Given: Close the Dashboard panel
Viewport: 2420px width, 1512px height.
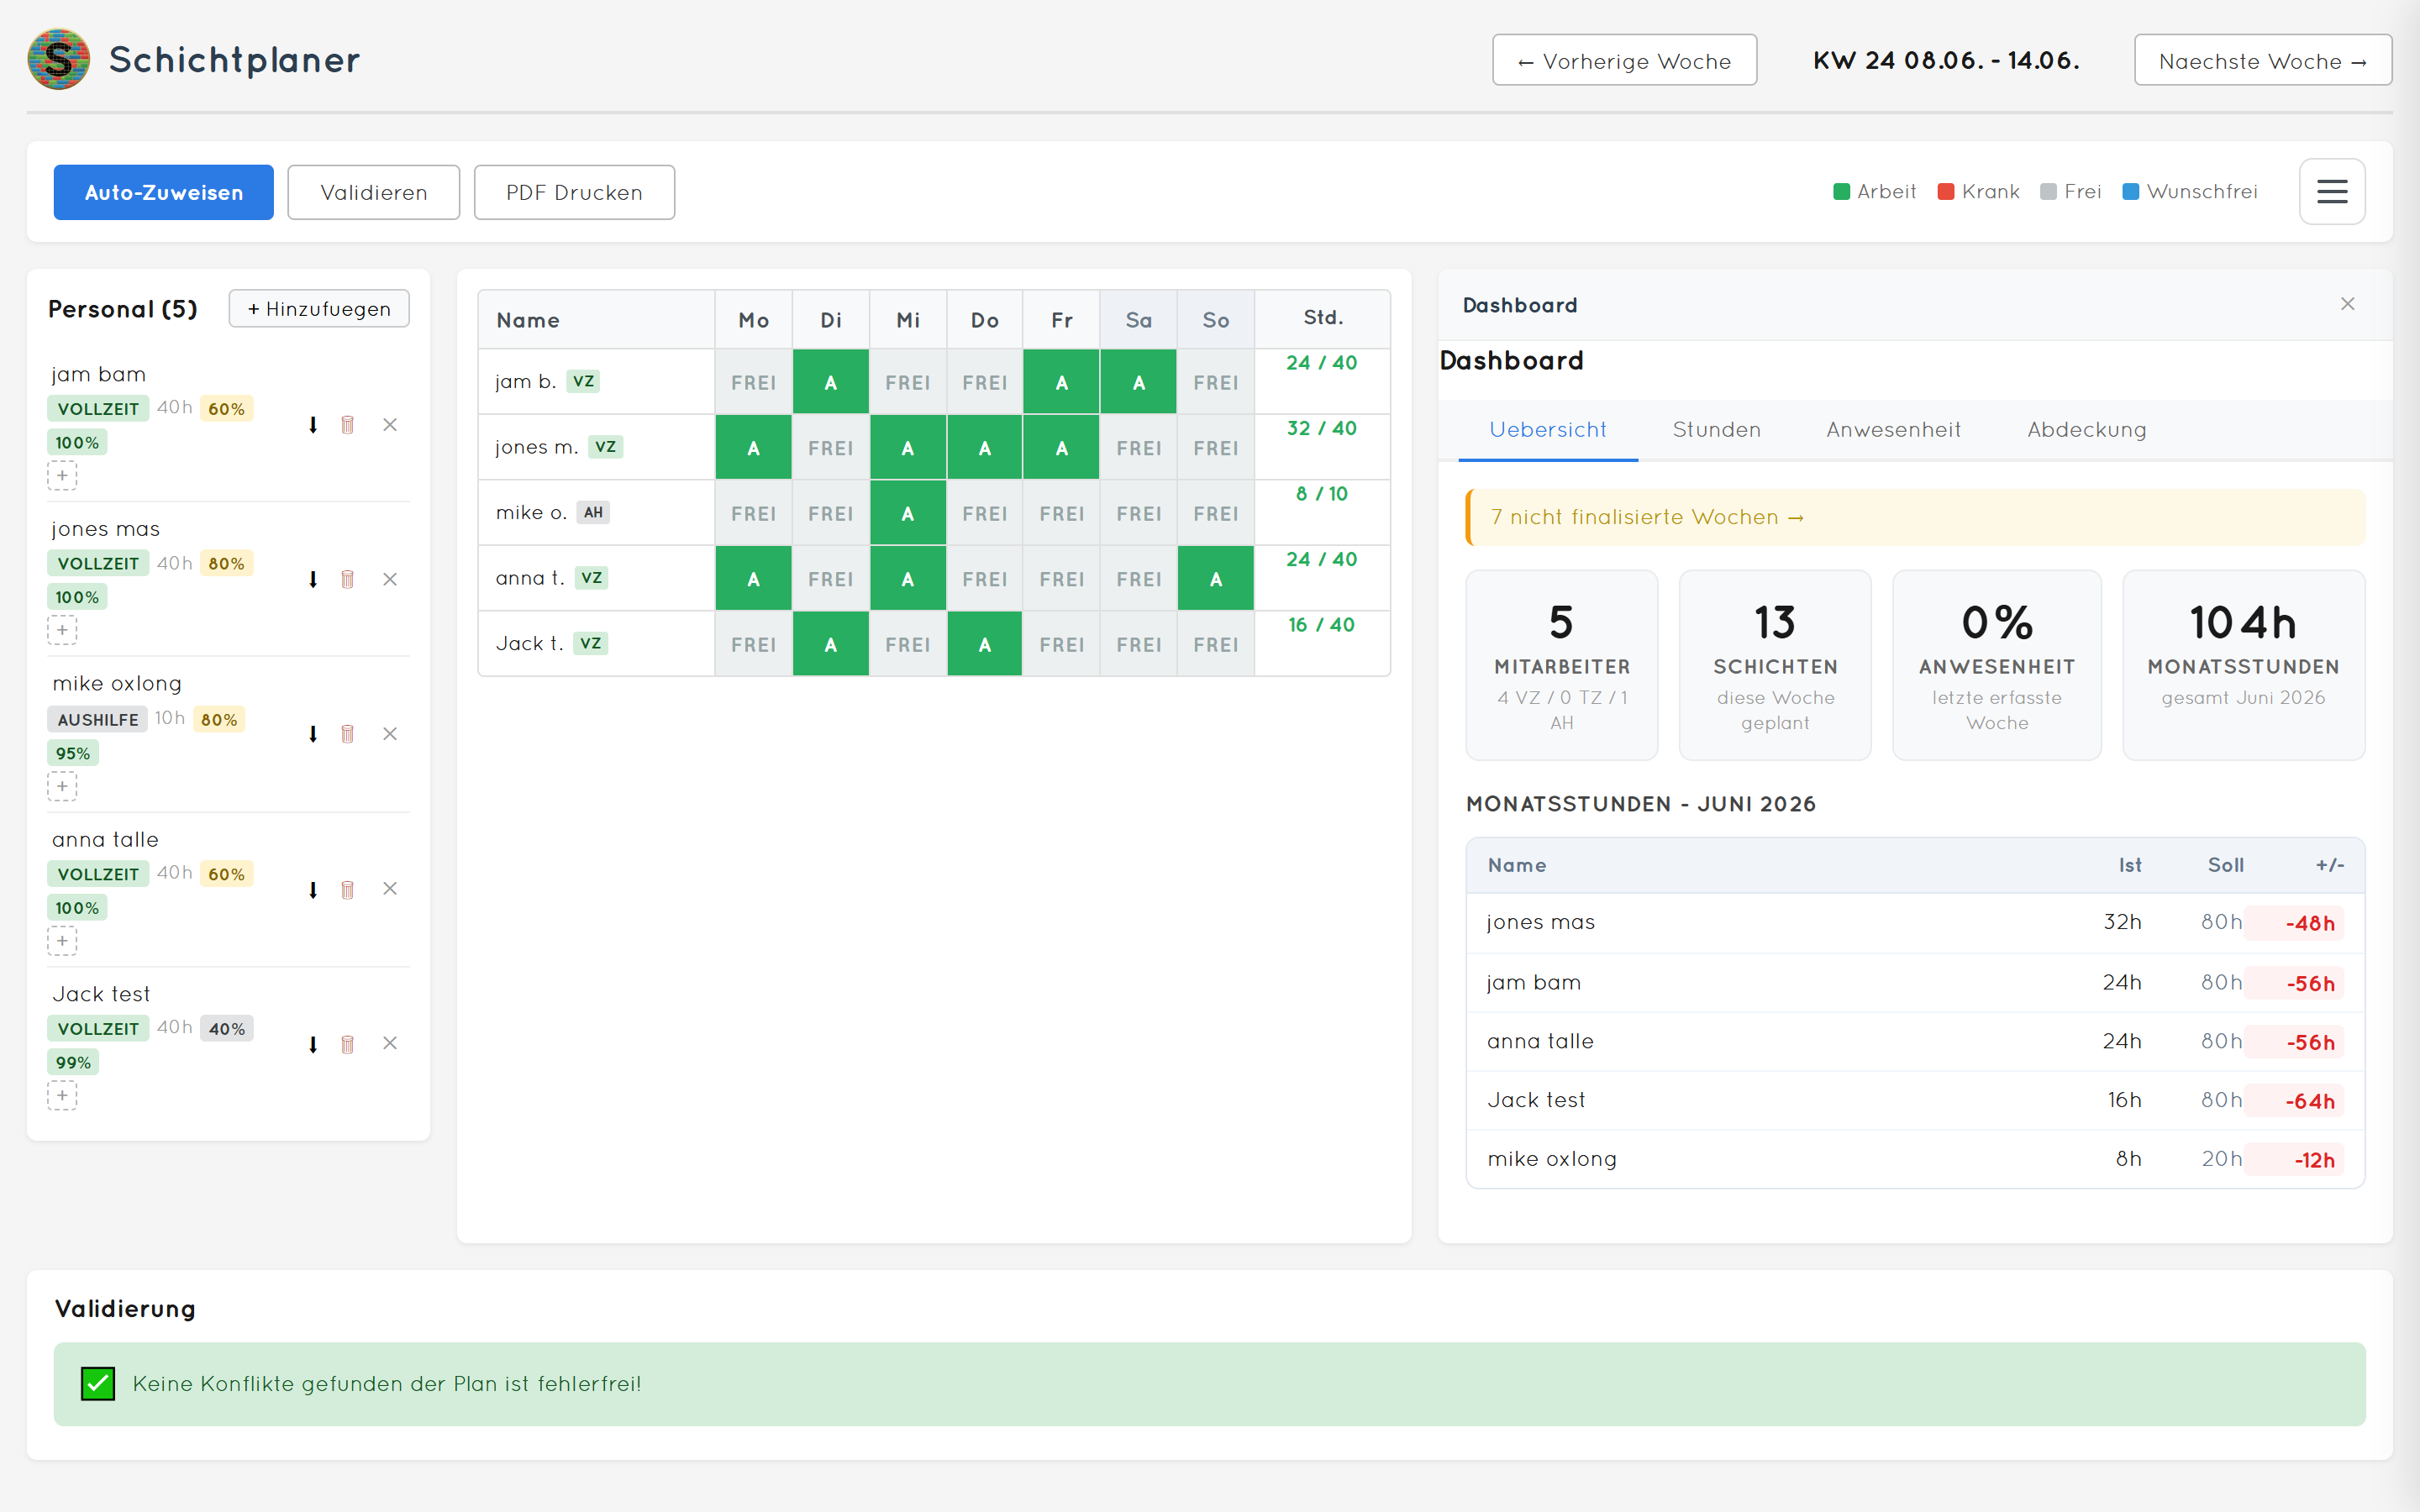Looking at the screenshot, I should coord(2347,304).
